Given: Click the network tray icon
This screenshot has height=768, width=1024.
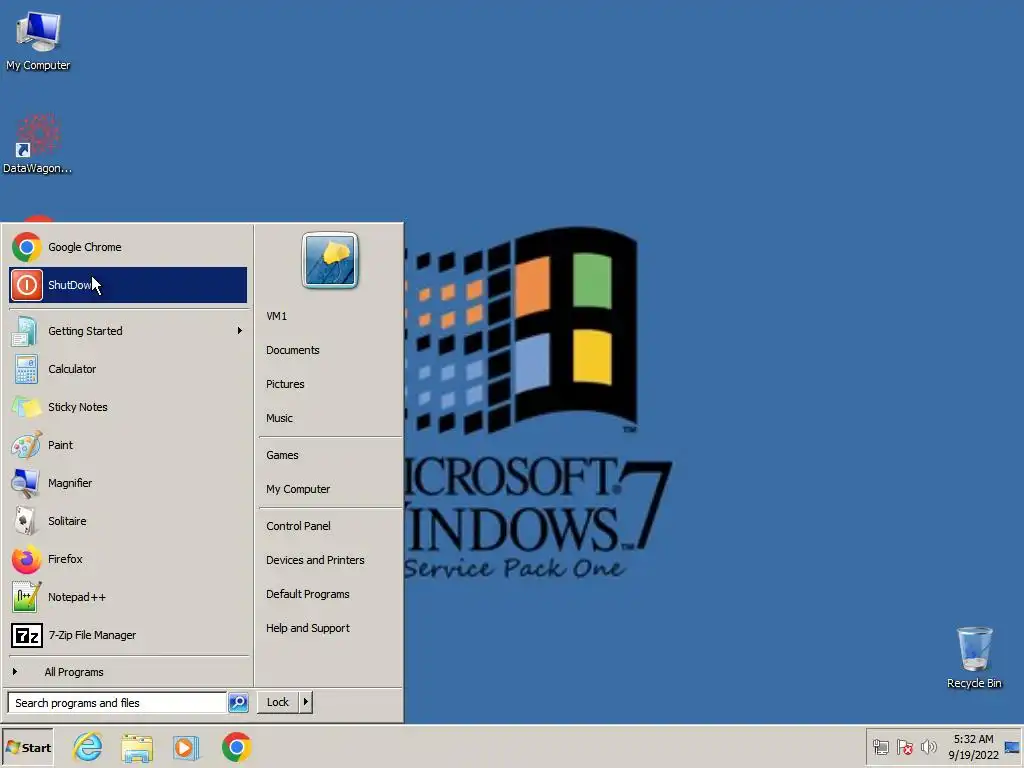Looking at the screenshot, I should pos(880,747).
